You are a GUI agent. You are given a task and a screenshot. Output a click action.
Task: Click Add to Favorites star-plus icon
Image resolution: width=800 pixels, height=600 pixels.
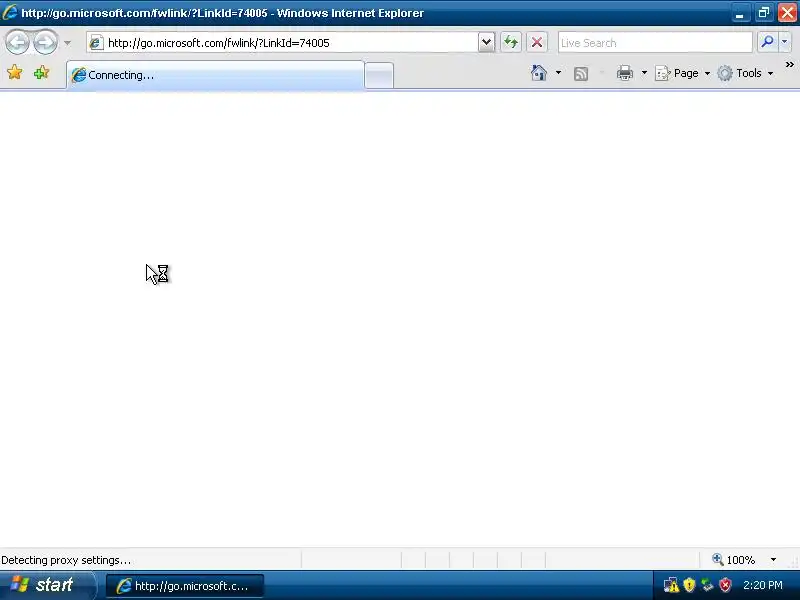click(x=41, y=72)
